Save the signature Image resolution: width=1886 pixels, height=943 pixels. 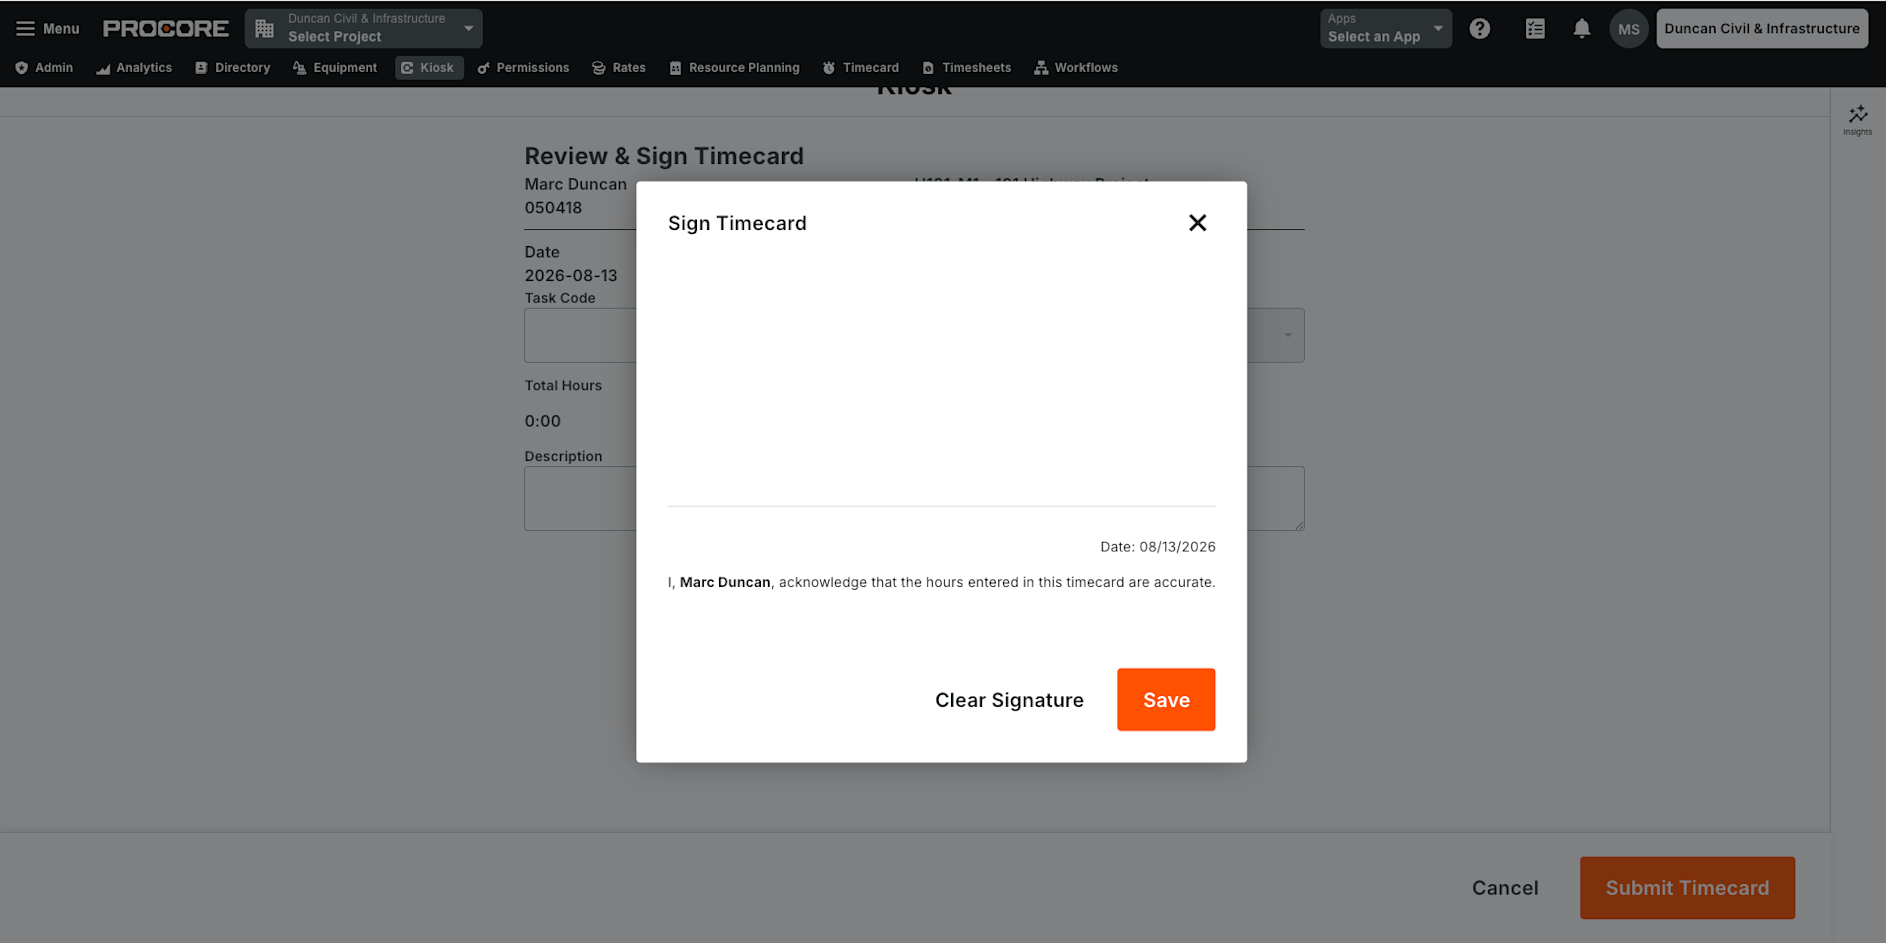(1166, 700)
